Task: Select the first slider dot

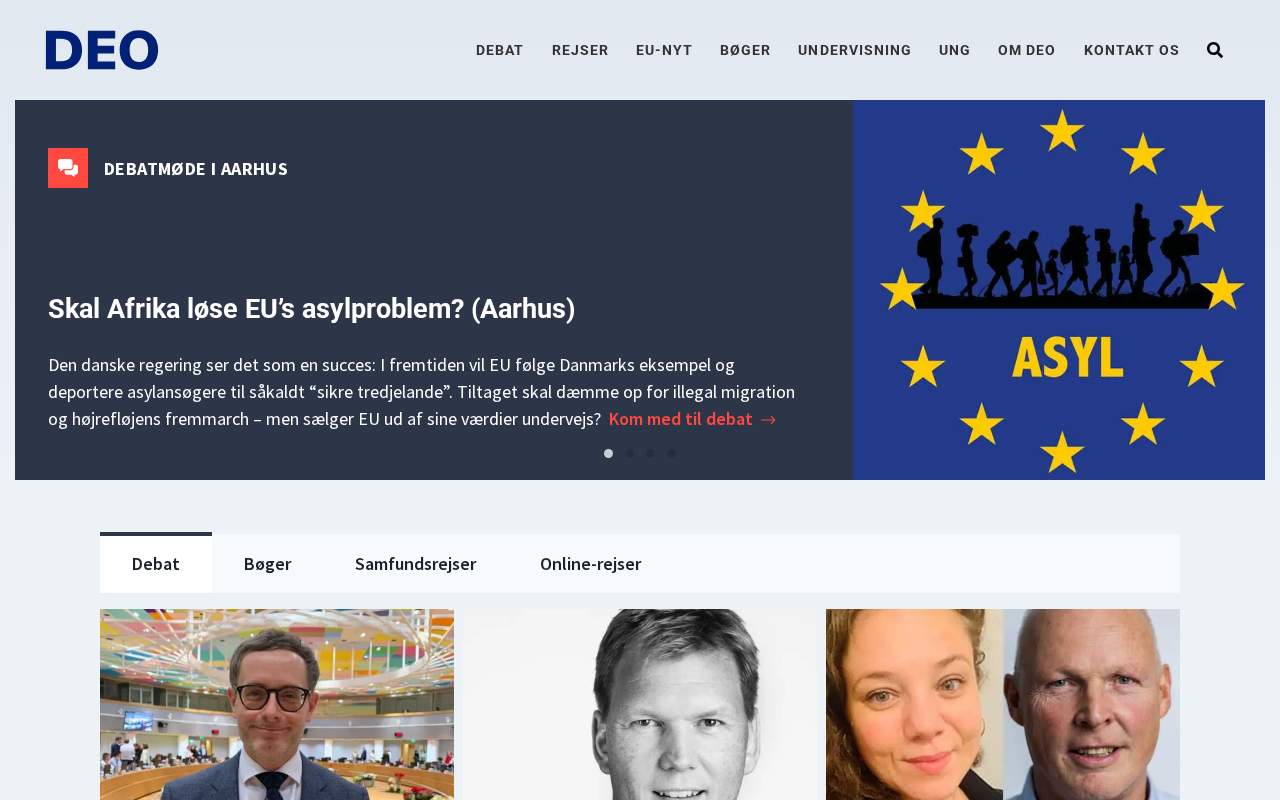Action: click(608, 454)
